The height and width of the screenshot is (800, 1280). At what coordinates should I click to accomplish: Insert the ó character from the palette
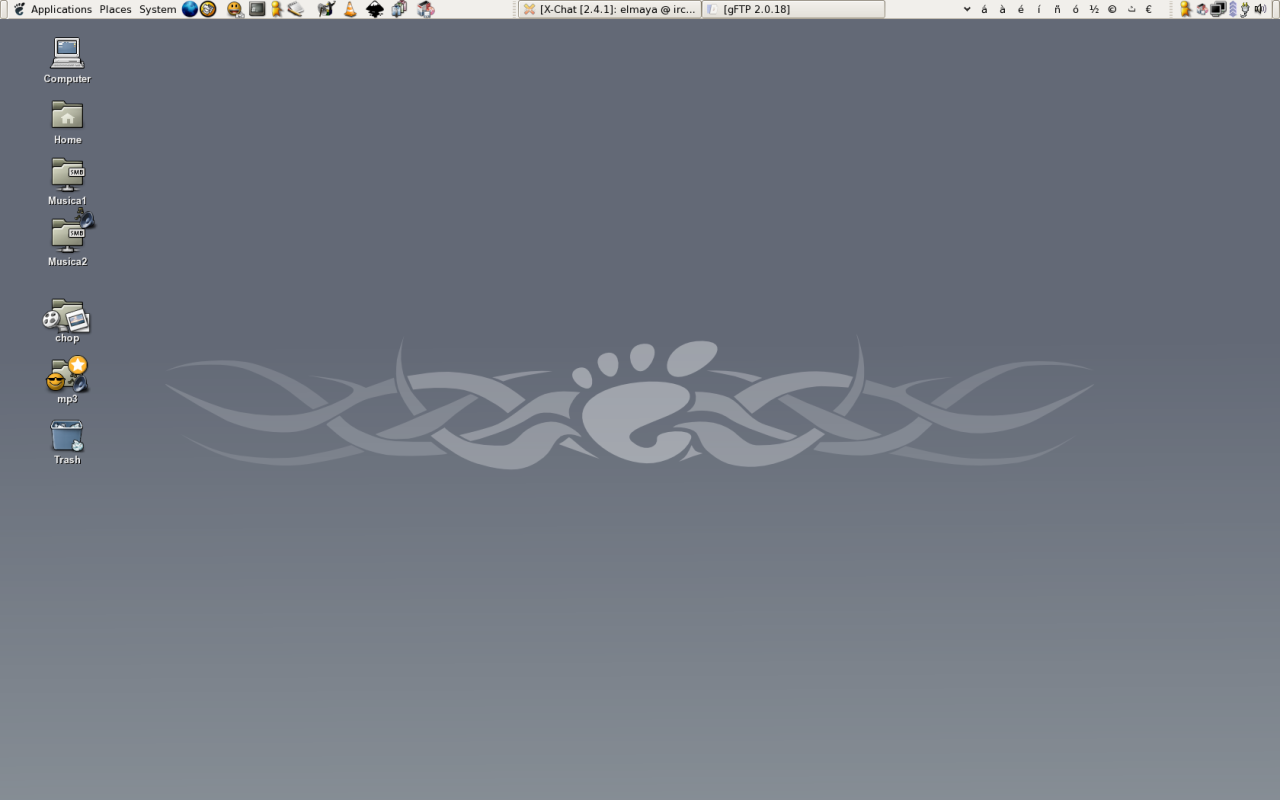pos(1075,9)
